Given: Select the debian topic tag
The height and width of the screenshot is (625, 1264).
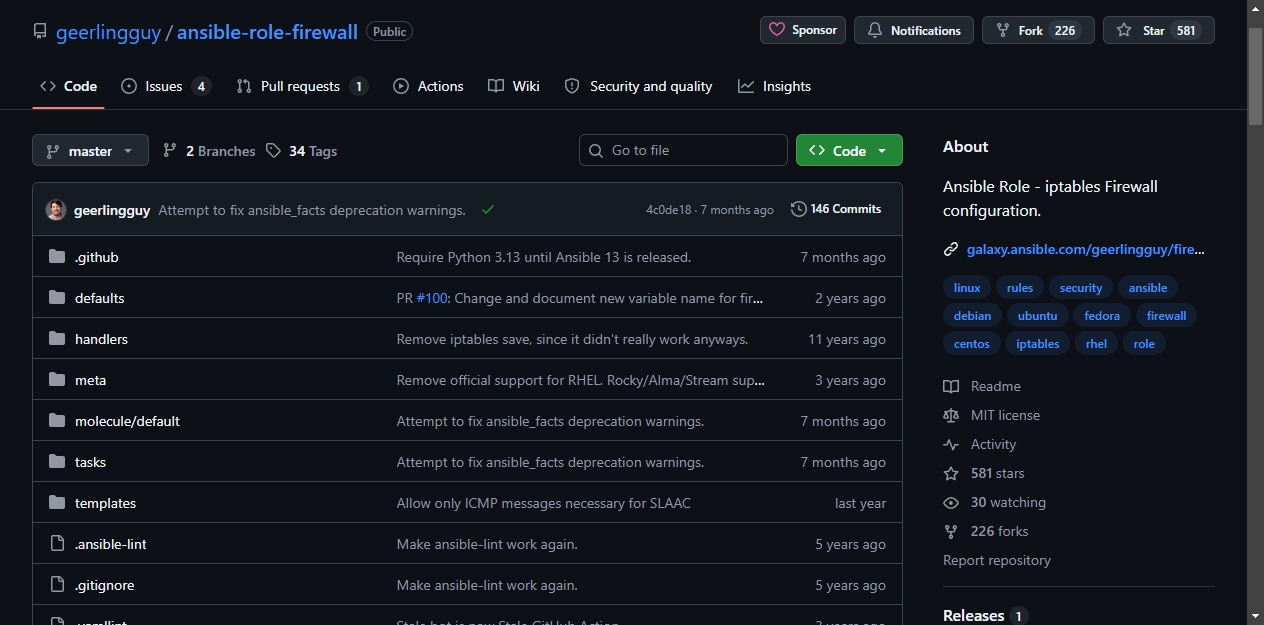Looking at the screenshot, I should [x=972, y=316].
